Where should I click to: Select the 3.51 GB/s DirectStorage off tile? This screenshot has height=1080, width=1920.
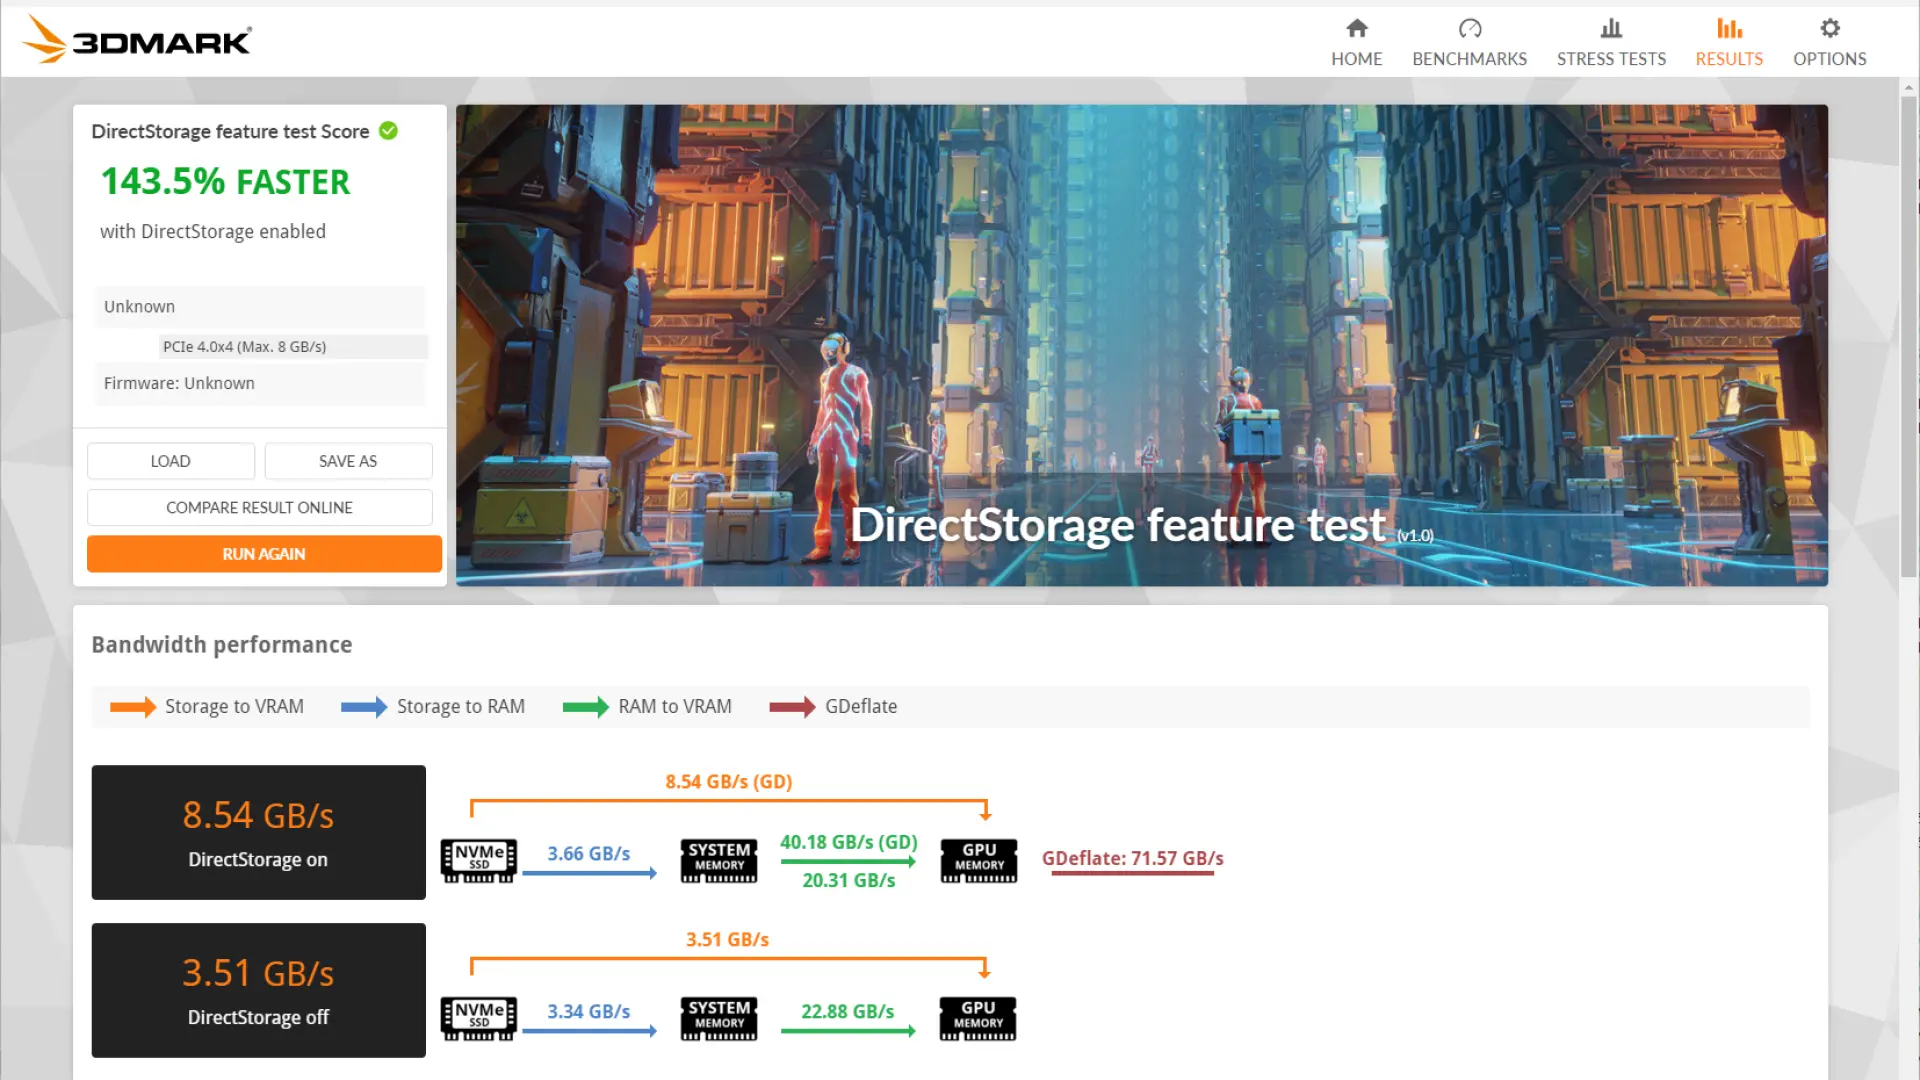coord(258,990)
